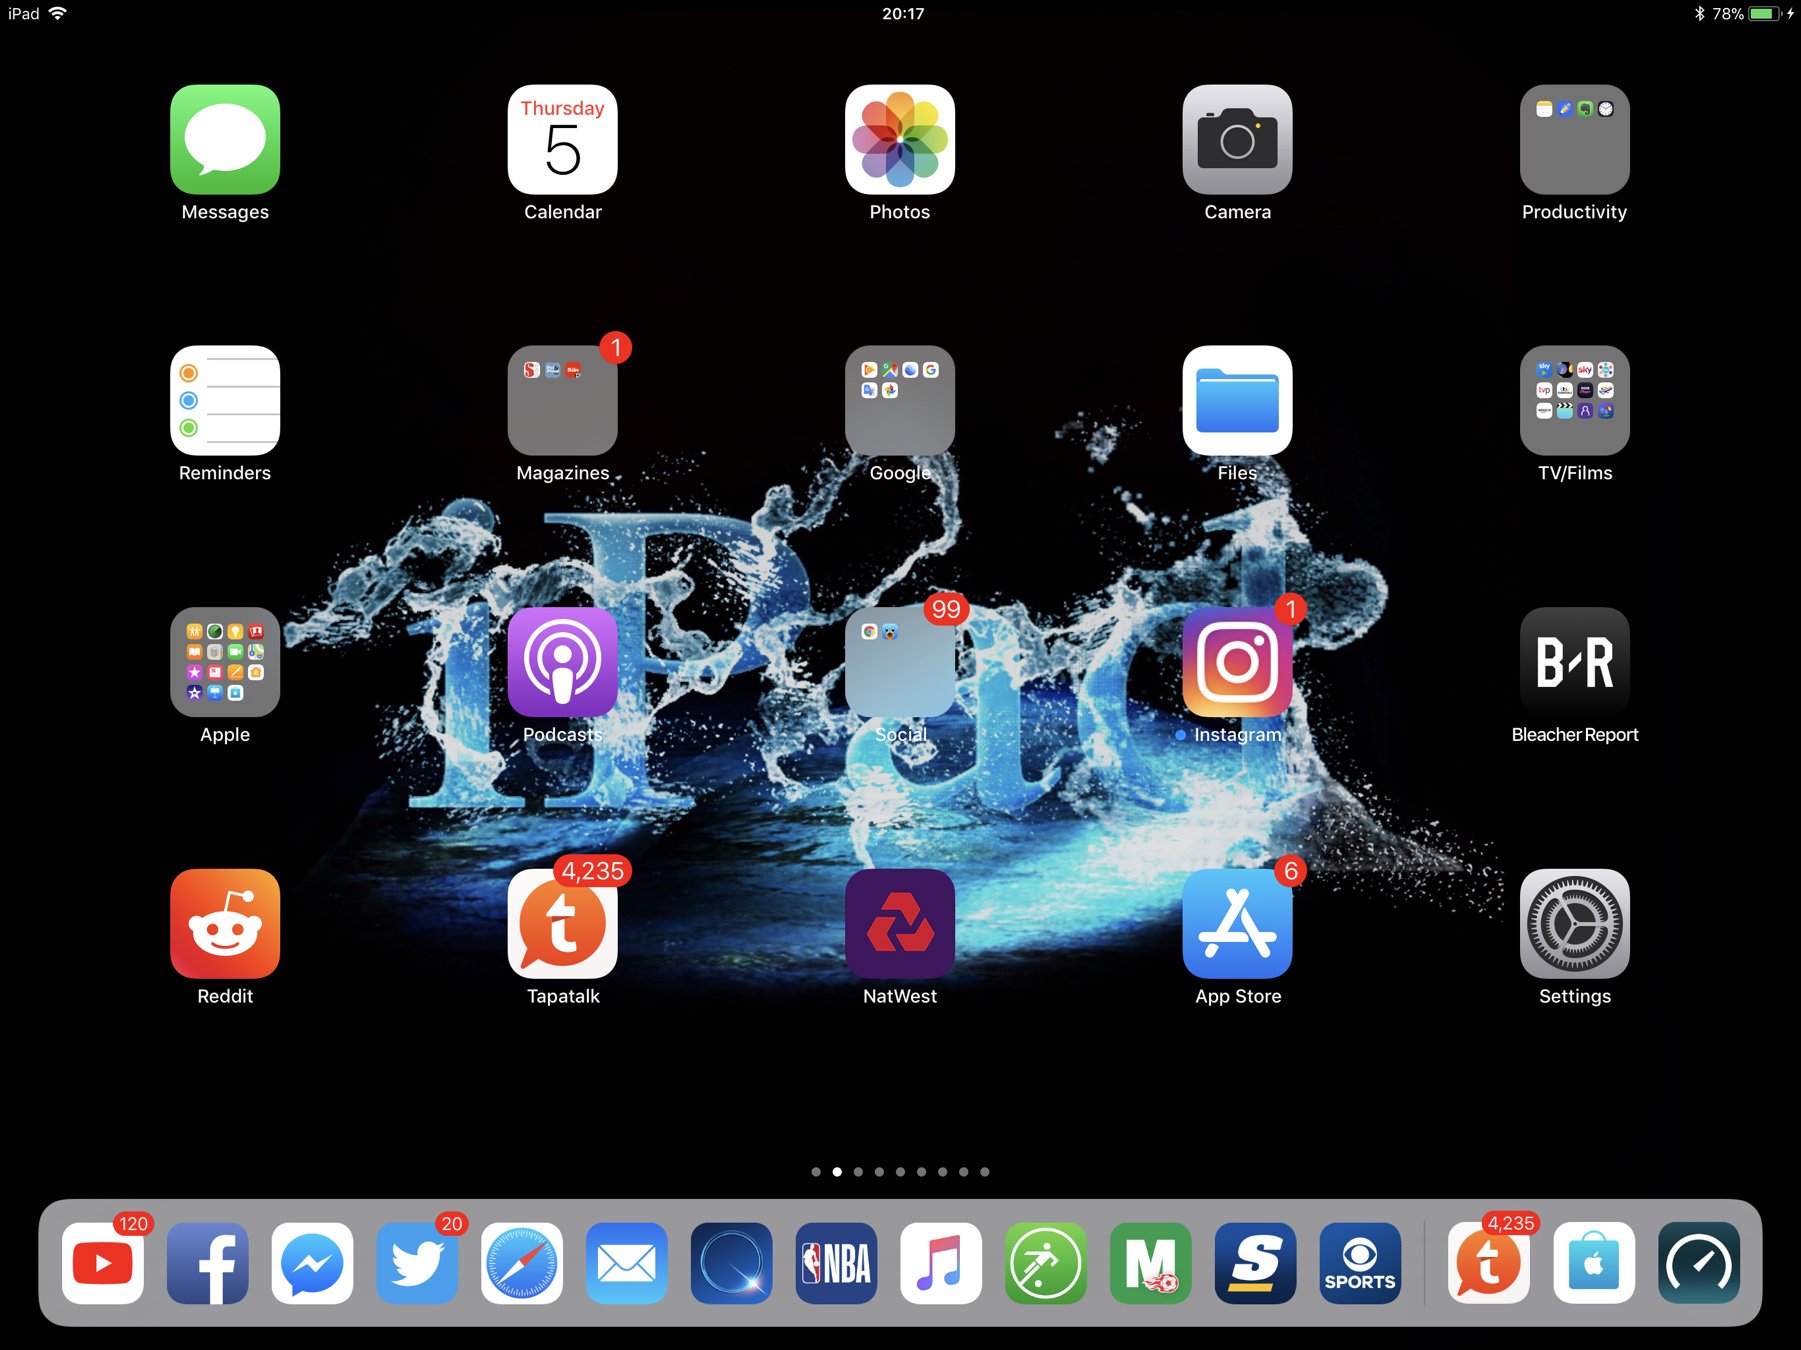
Task: Open Twitter from the dock
Action: pyautogui.click(x=417, y=1263)
